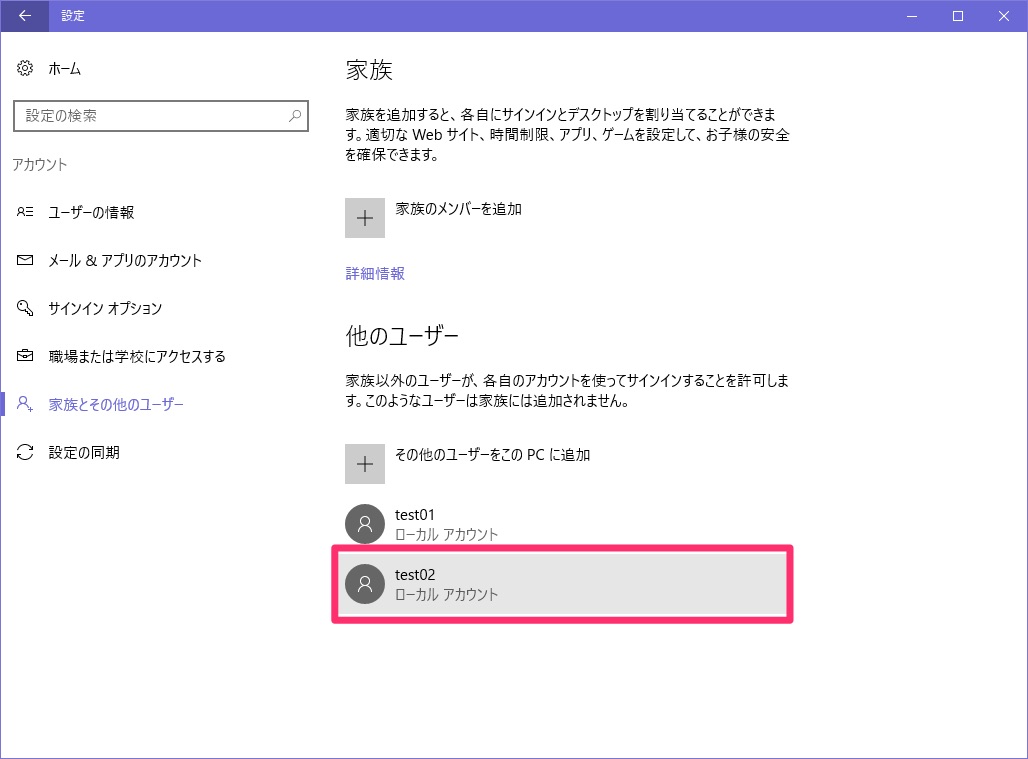Image resolution: width=1028 pixels, height=759 pixels.
Task: Focus the 設定の検索 search field
Action: [161, 116]
